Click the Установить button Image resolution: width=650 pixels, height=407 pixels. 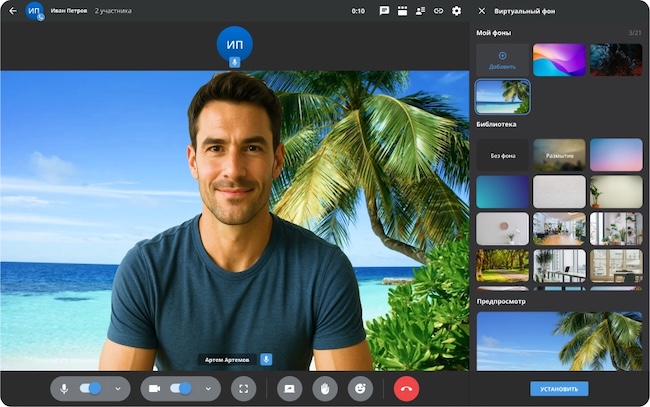[559, 389]
